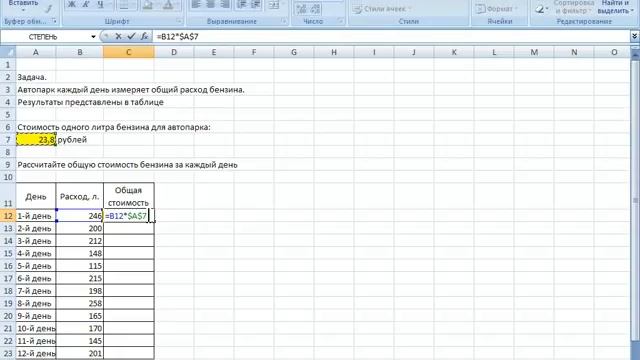
Task: Select column D header
Action: coord(174,52)
